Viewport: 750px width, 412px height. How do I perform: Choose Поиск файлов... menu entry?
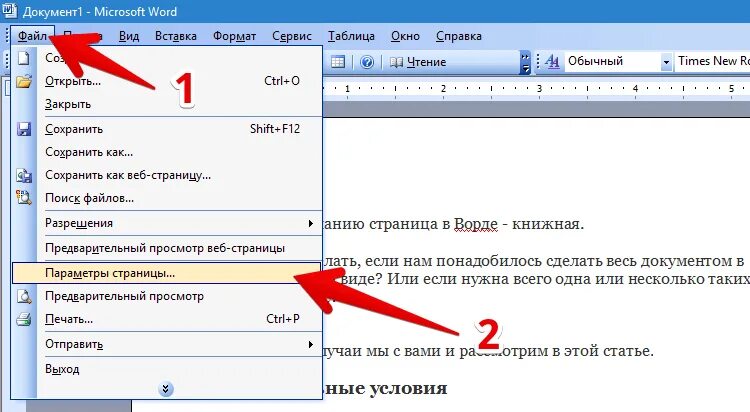167,198
